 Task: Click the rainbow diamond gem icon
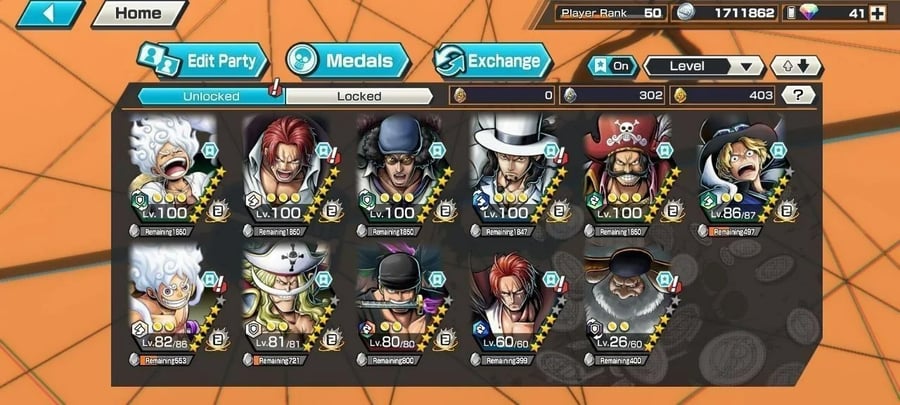(x=809, y=13)
